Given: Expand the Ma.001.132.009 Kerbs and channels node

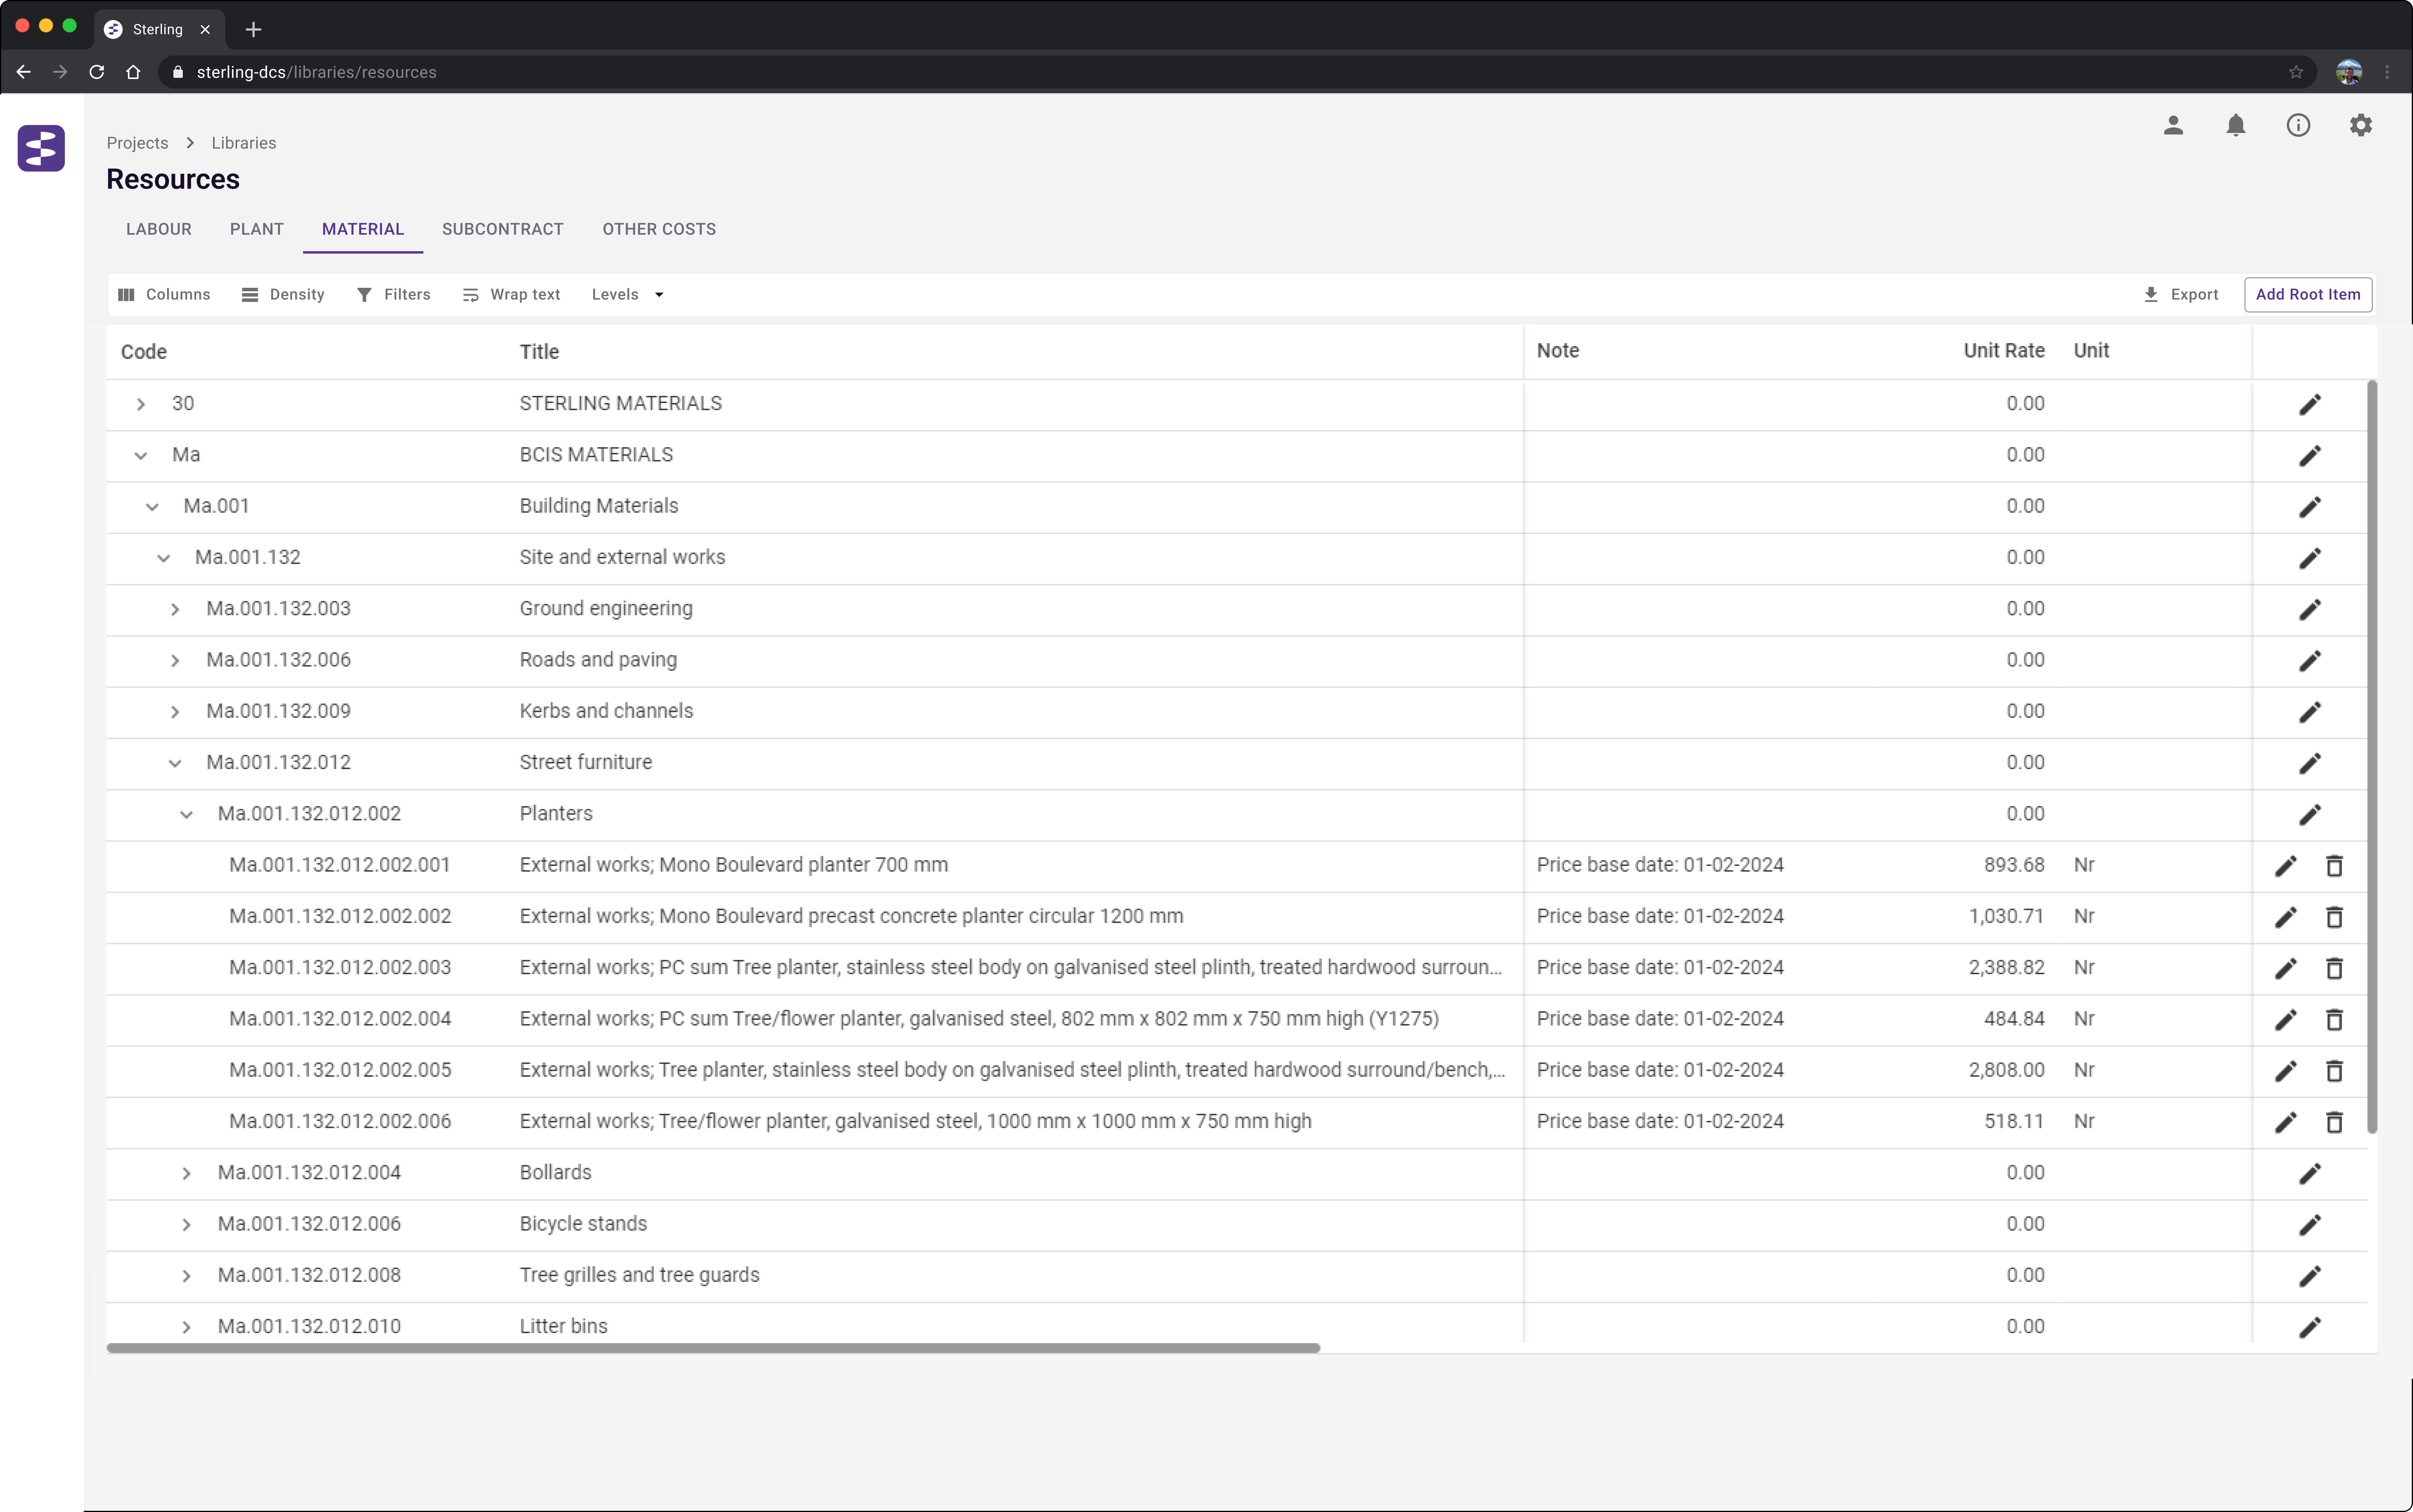Looking at the screenshot, I should click(175, 712).
